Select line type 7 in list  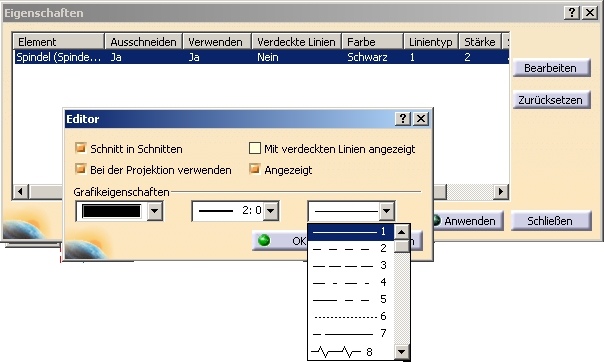point(351,334)
